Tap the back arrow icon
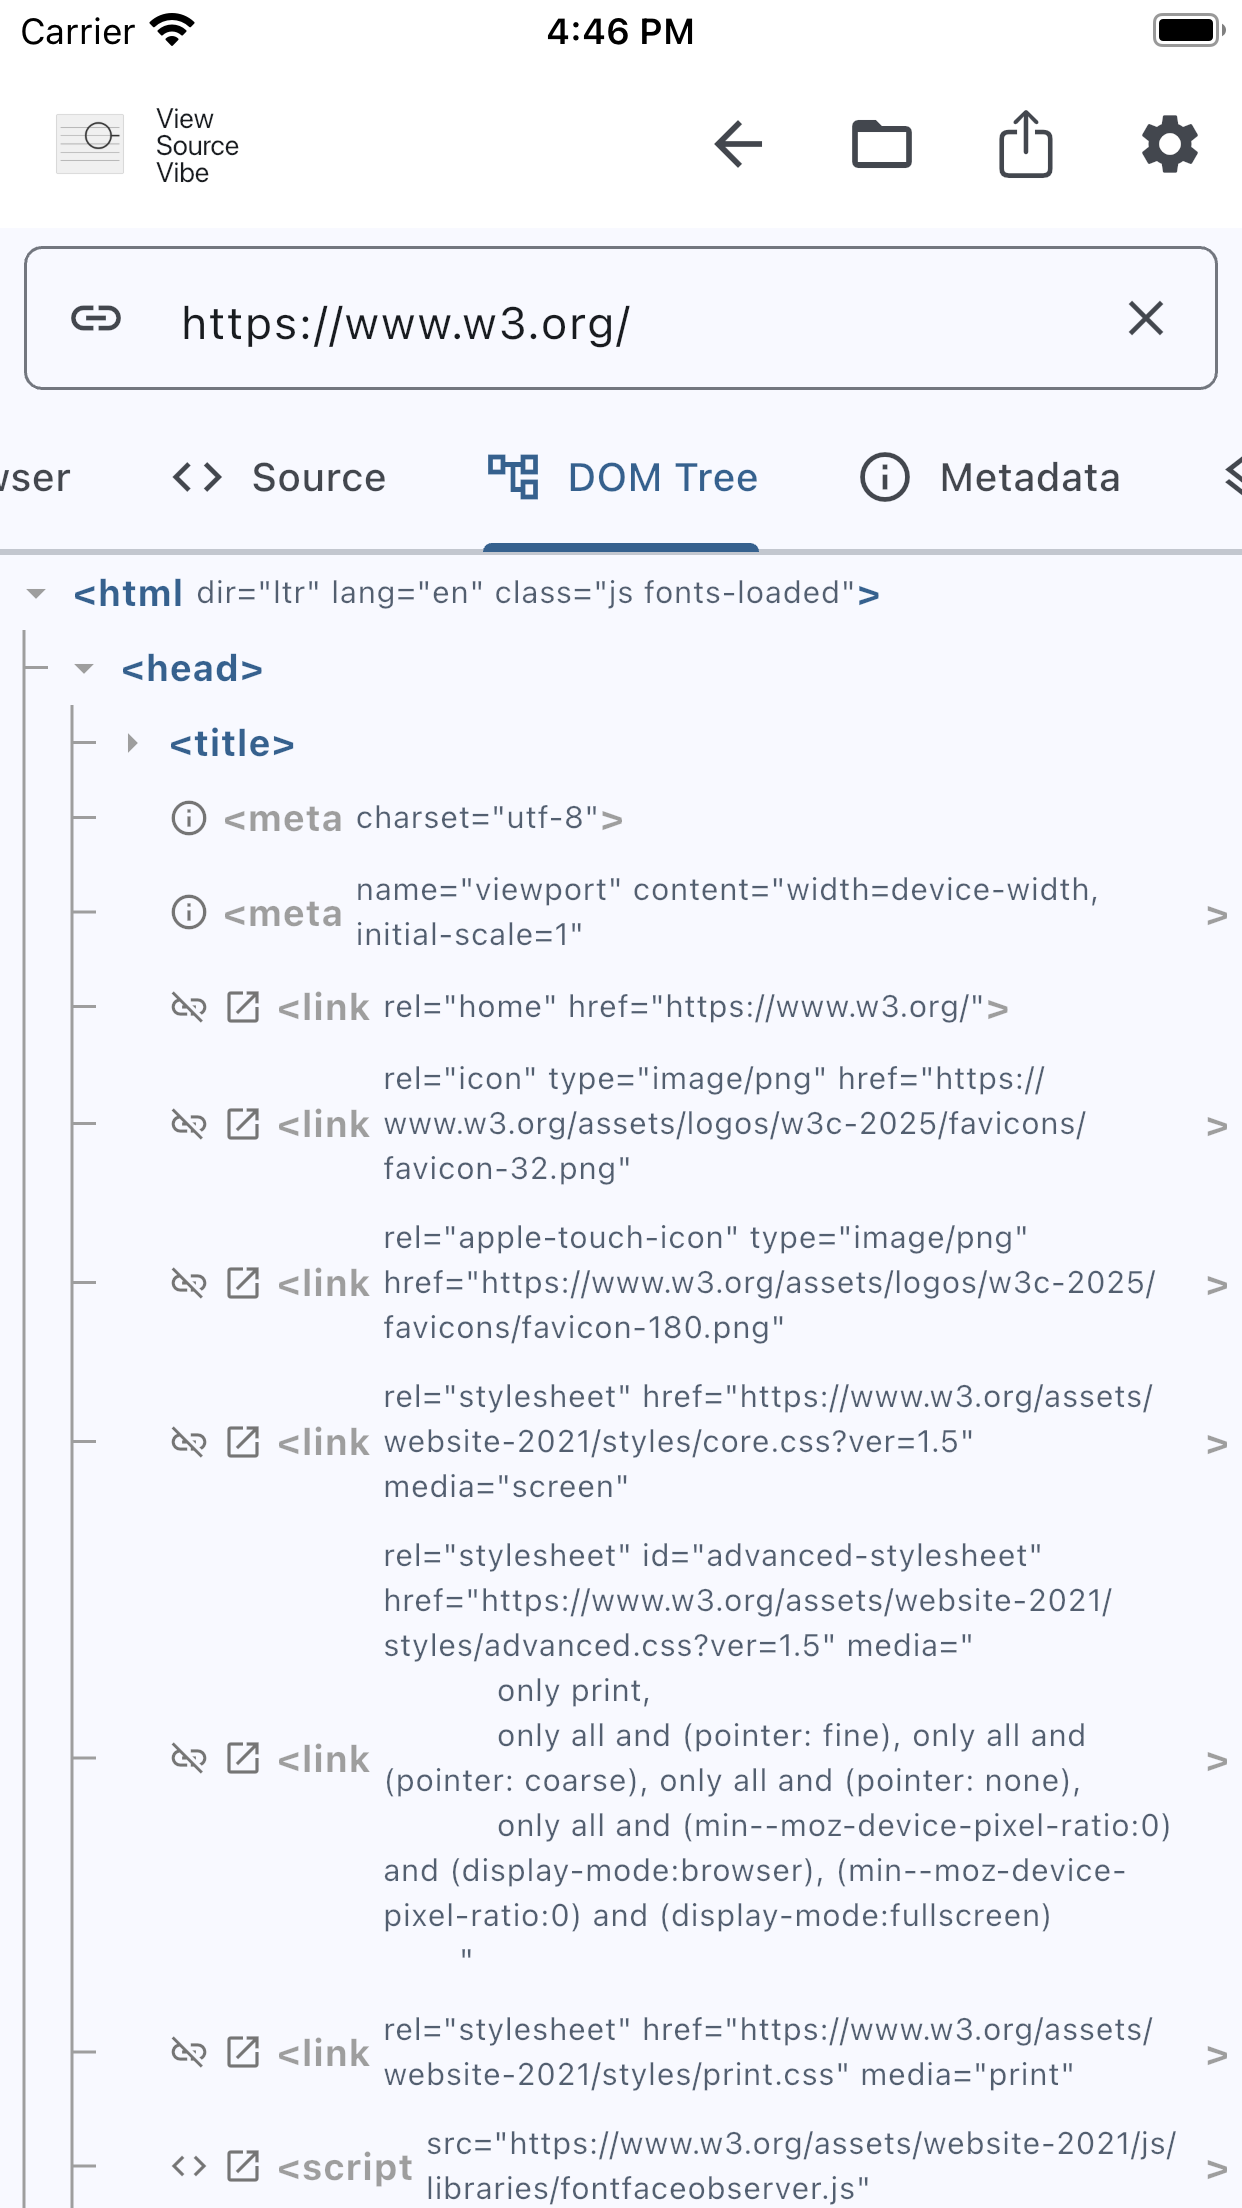This screenshot has height=2208, width=1242. [x=738, y=145]
